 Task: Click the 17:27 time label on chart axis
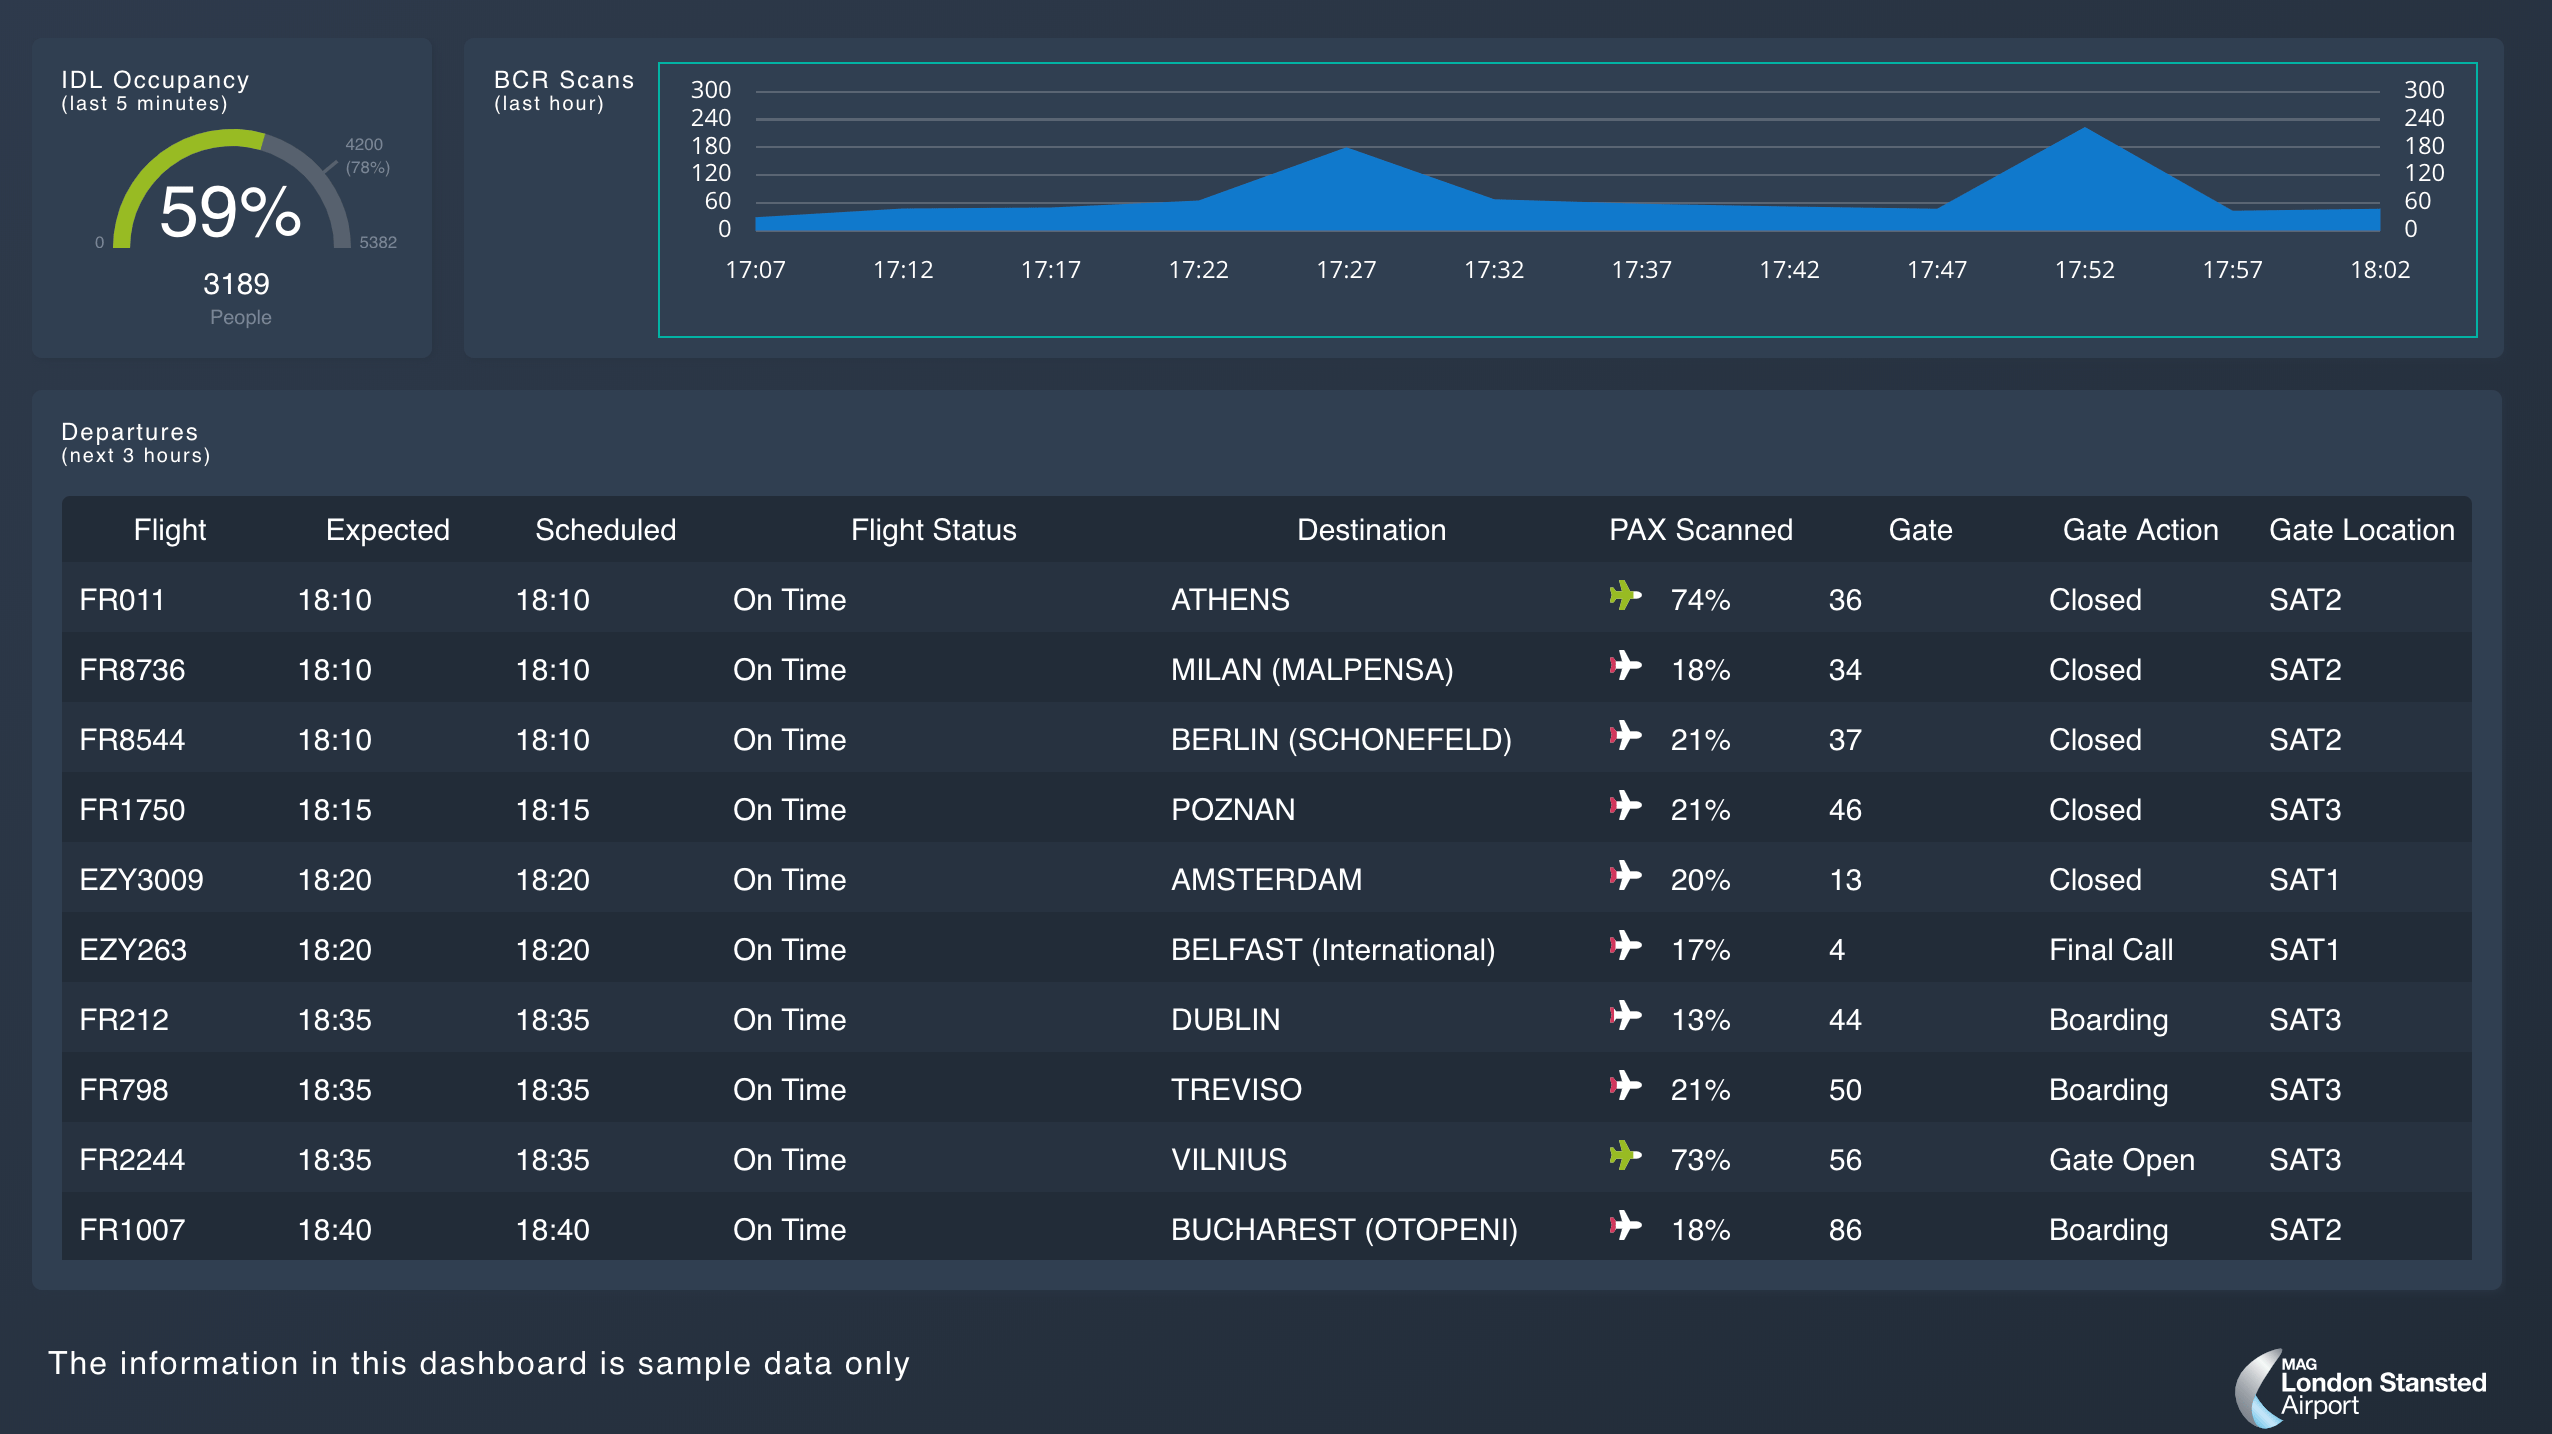tap(1346, 270)
